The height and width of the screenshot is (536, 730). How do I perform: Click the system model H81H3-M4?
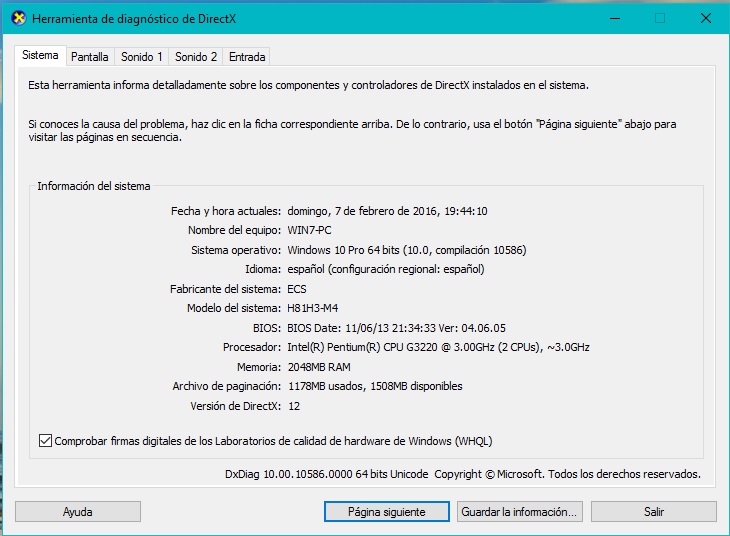(312, 308)
